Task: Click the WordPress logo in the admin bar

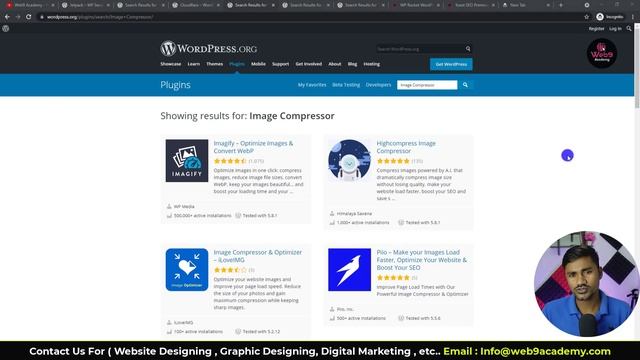Action: 6,29
